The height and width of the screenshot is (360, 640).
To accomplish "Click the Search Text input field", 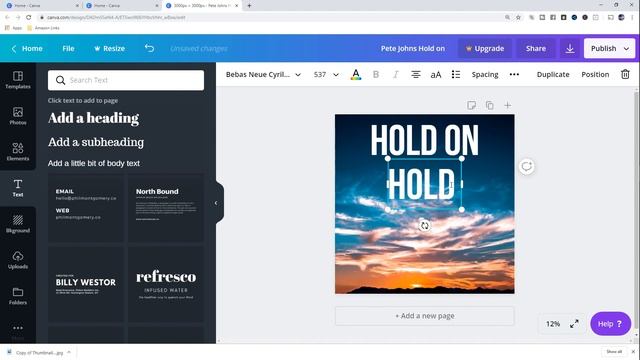I will tap(126, 80).
